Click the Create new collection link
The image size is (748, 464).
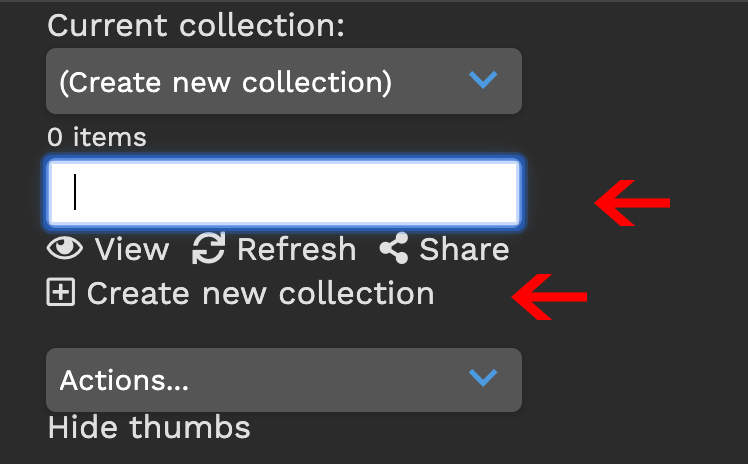pos(240,293)
